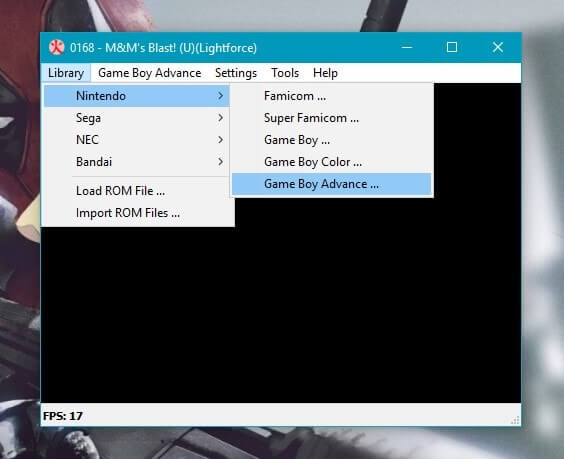
Task: Select Game Boy Color entry
Action: click(332, 162)
